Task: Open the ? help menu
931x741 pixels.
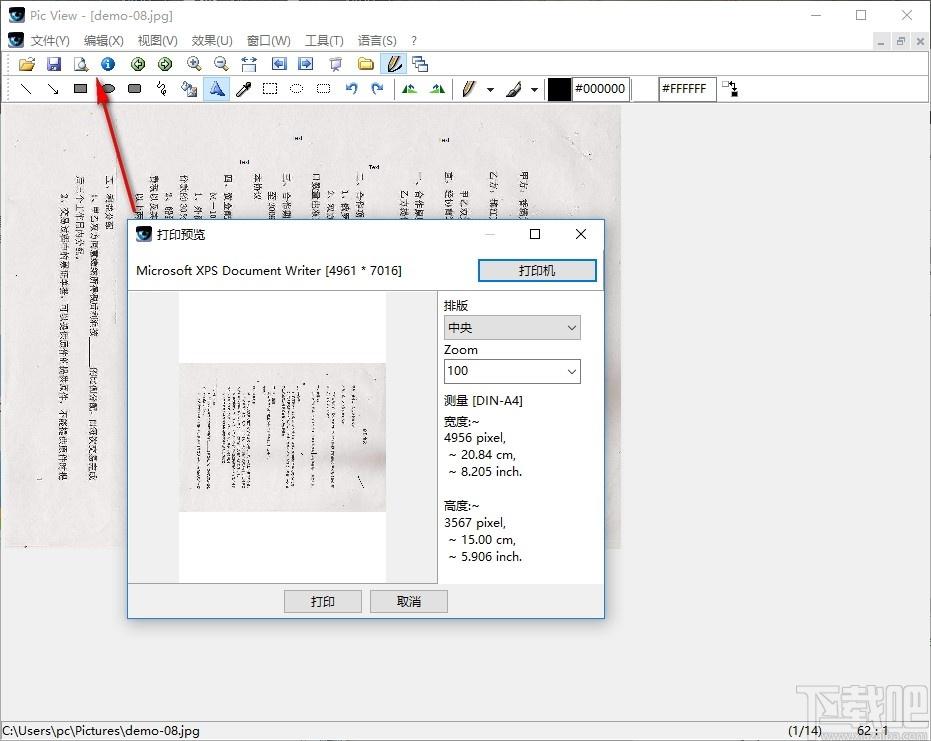Action: coord(414,40)
